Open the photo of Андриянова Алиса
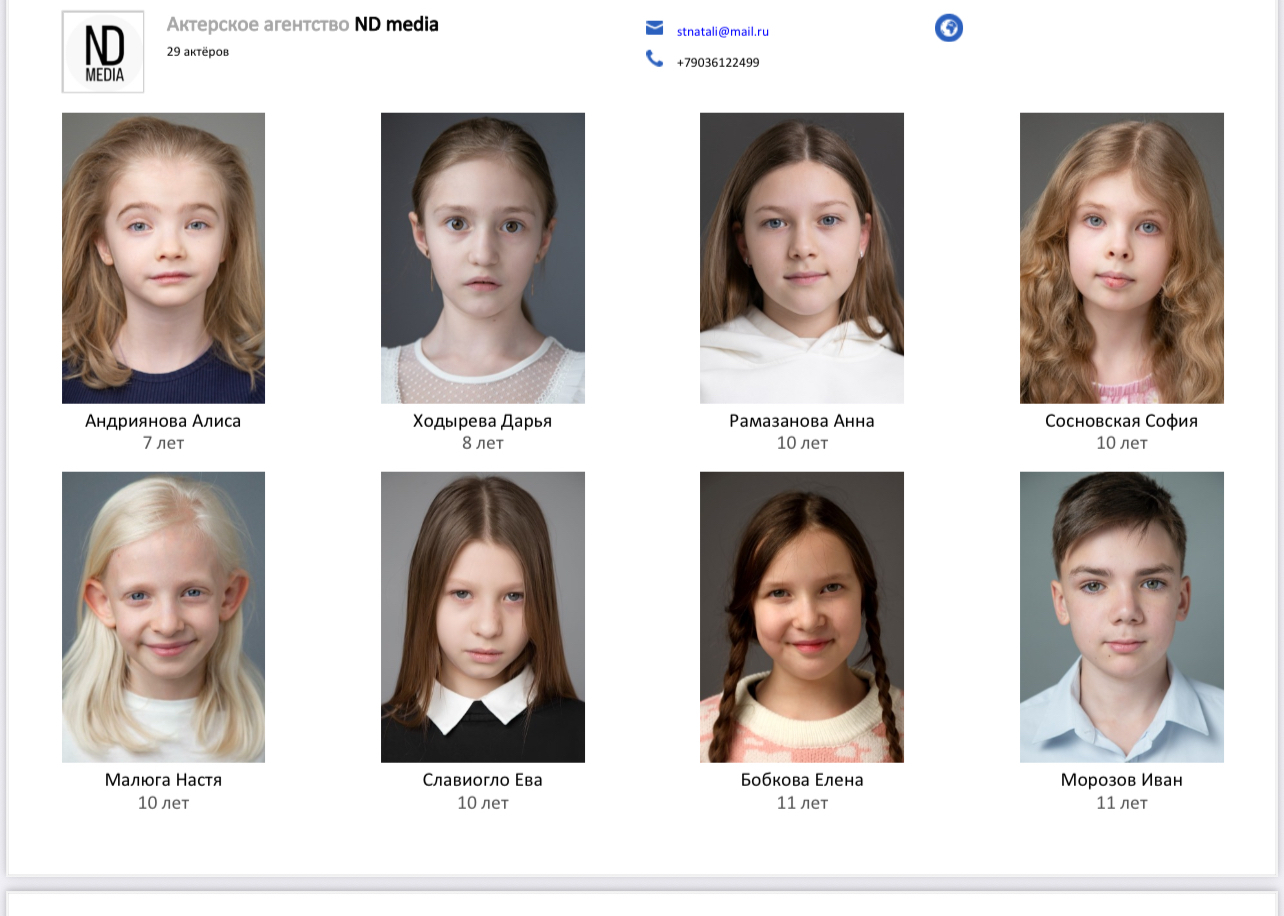Screen dimensions: 1284x916 163,258
